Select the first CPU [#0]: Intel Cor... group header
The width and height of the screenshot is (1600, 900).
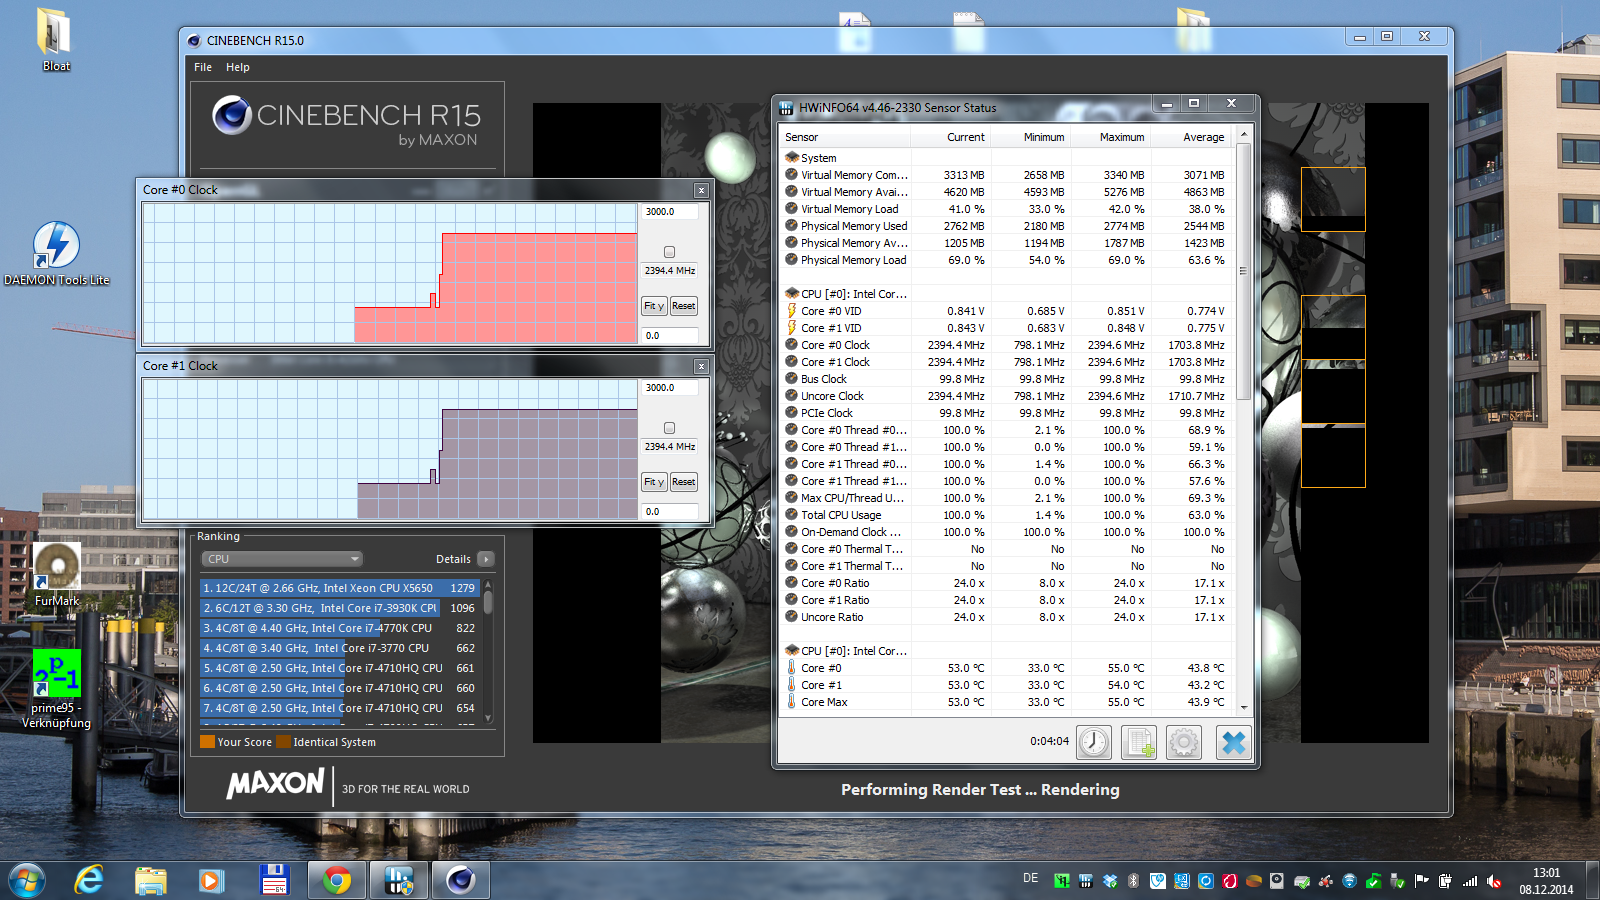point(846,294)
